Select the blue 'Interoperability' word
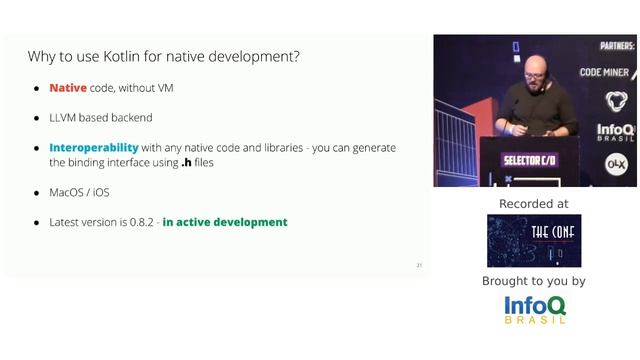Screen dimensions: 640x360 pos(94,147)
